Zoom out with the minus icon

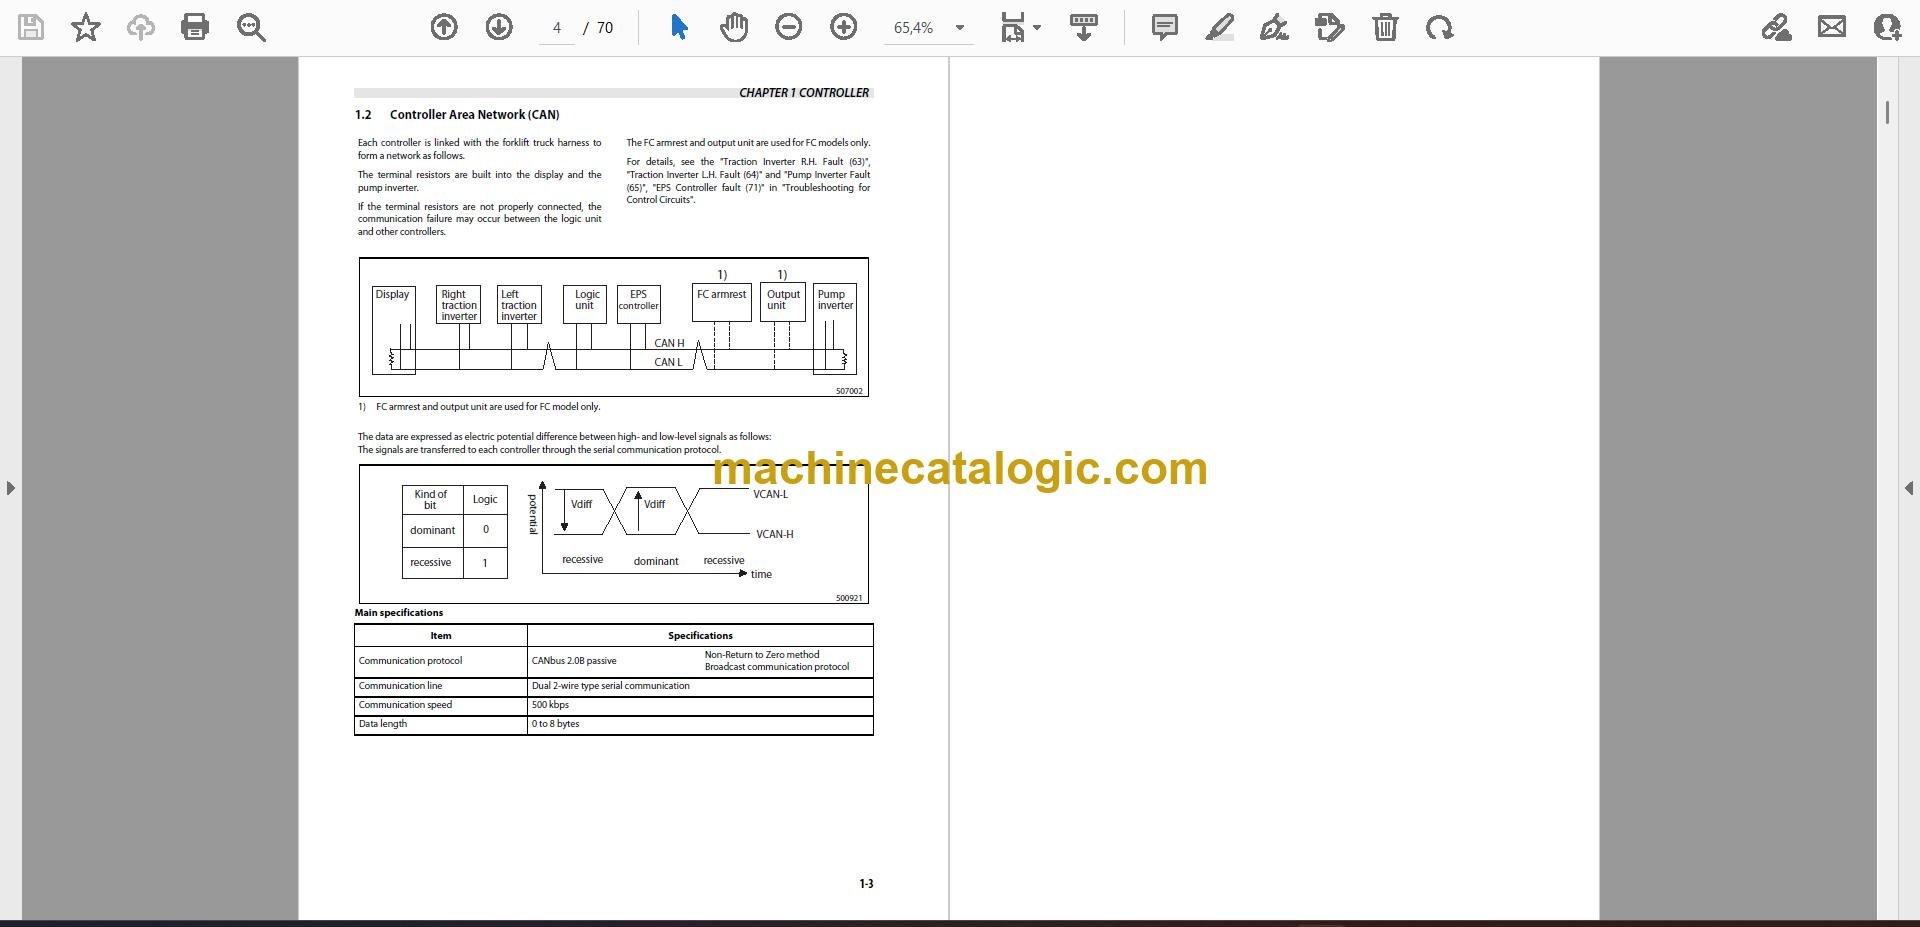pos(789,27)
